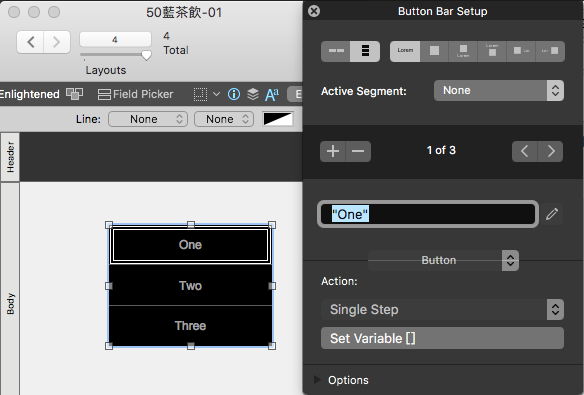Screen dimensions: 584x395
Task: Remove segment with minus button
Action: click(x=358, y=151)
